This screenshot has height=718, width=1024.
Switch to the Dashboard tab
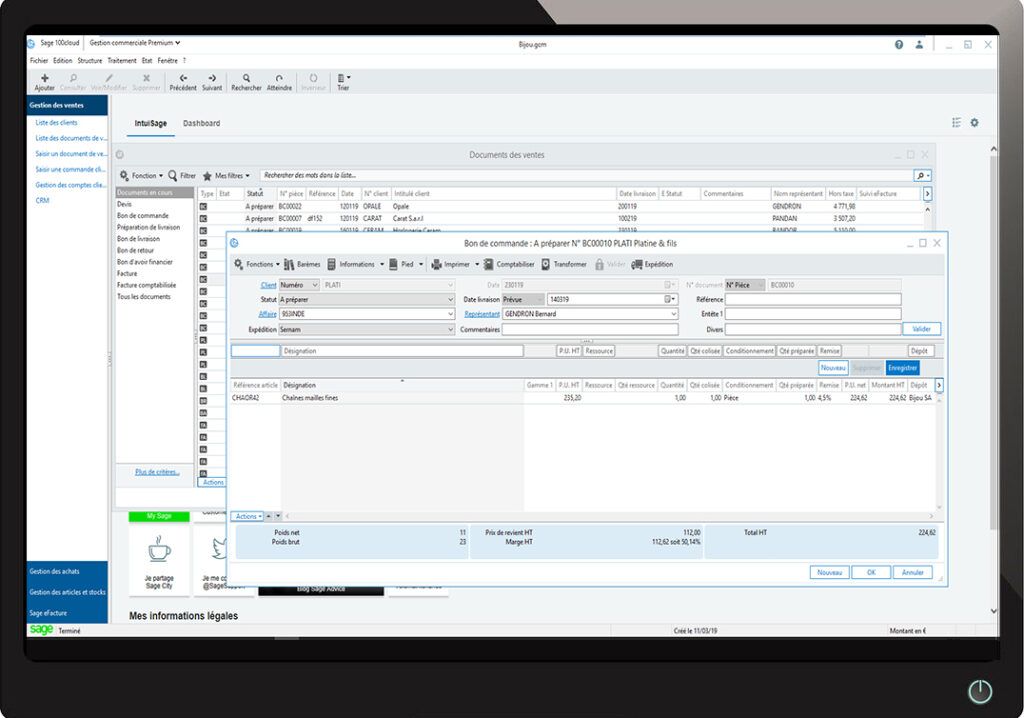(201, 124)
